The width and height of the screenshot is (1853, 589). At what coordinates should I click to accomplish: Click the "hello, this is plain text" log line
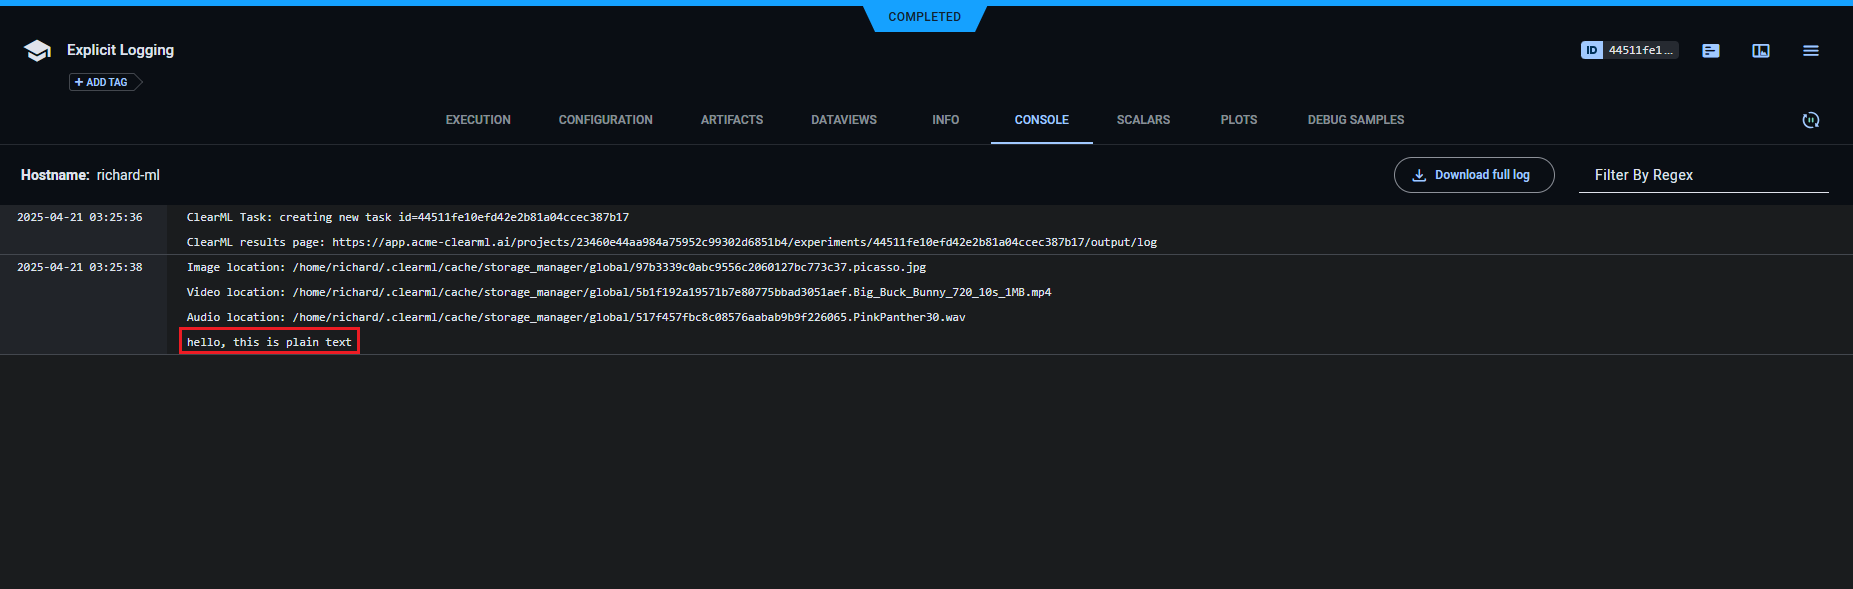click(x=269, y=342)
